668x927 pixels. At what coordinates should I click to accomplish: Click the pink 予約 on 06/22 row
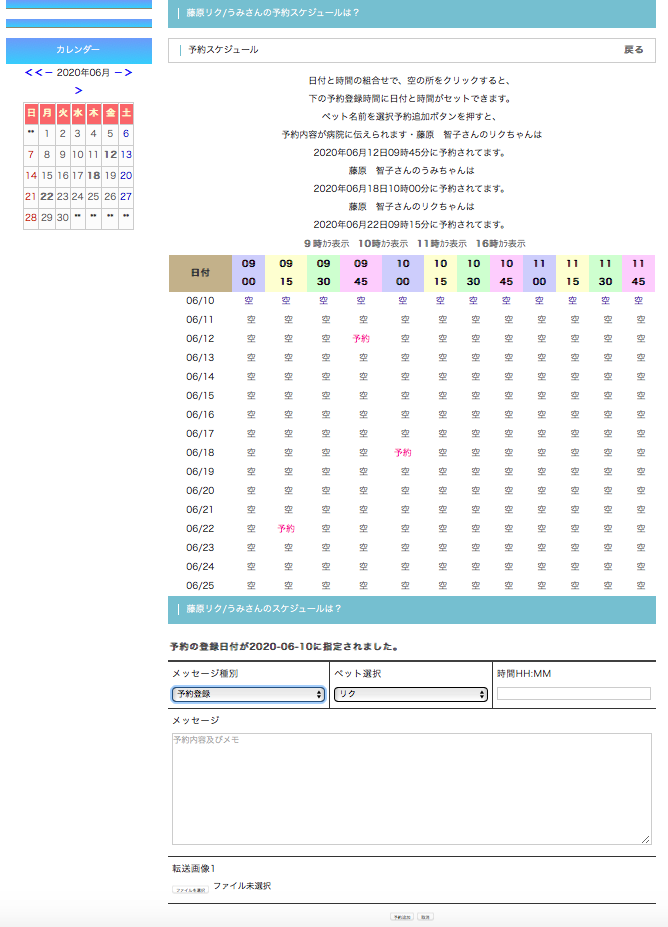pyautogui.click(x=286, y=528)
